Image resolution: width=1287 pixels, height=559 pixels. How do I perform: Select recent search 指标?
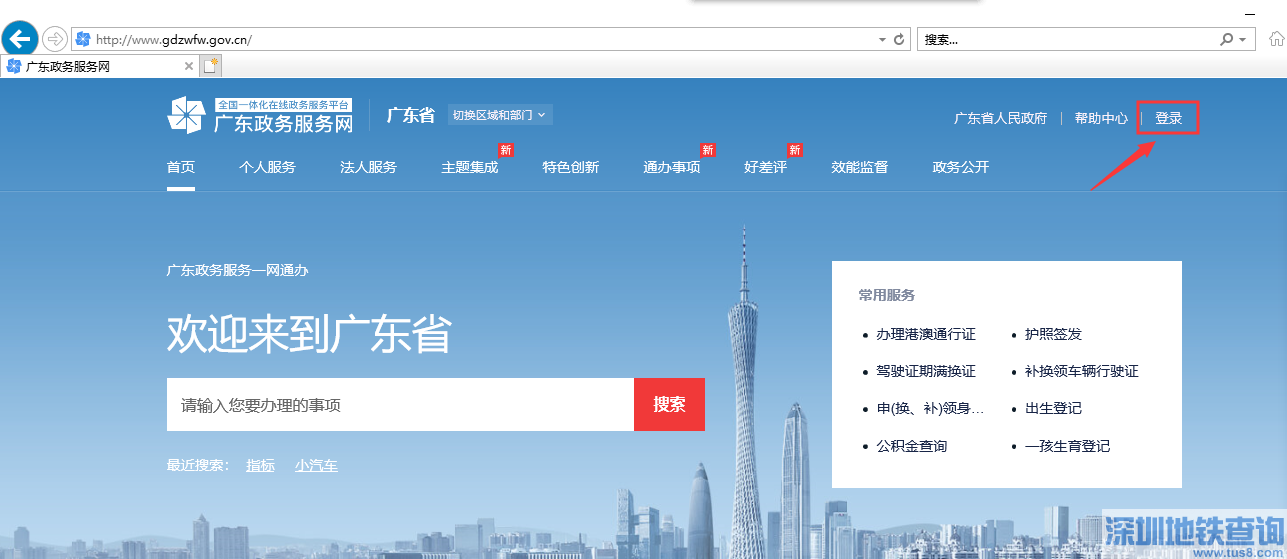tap(260, 465)
